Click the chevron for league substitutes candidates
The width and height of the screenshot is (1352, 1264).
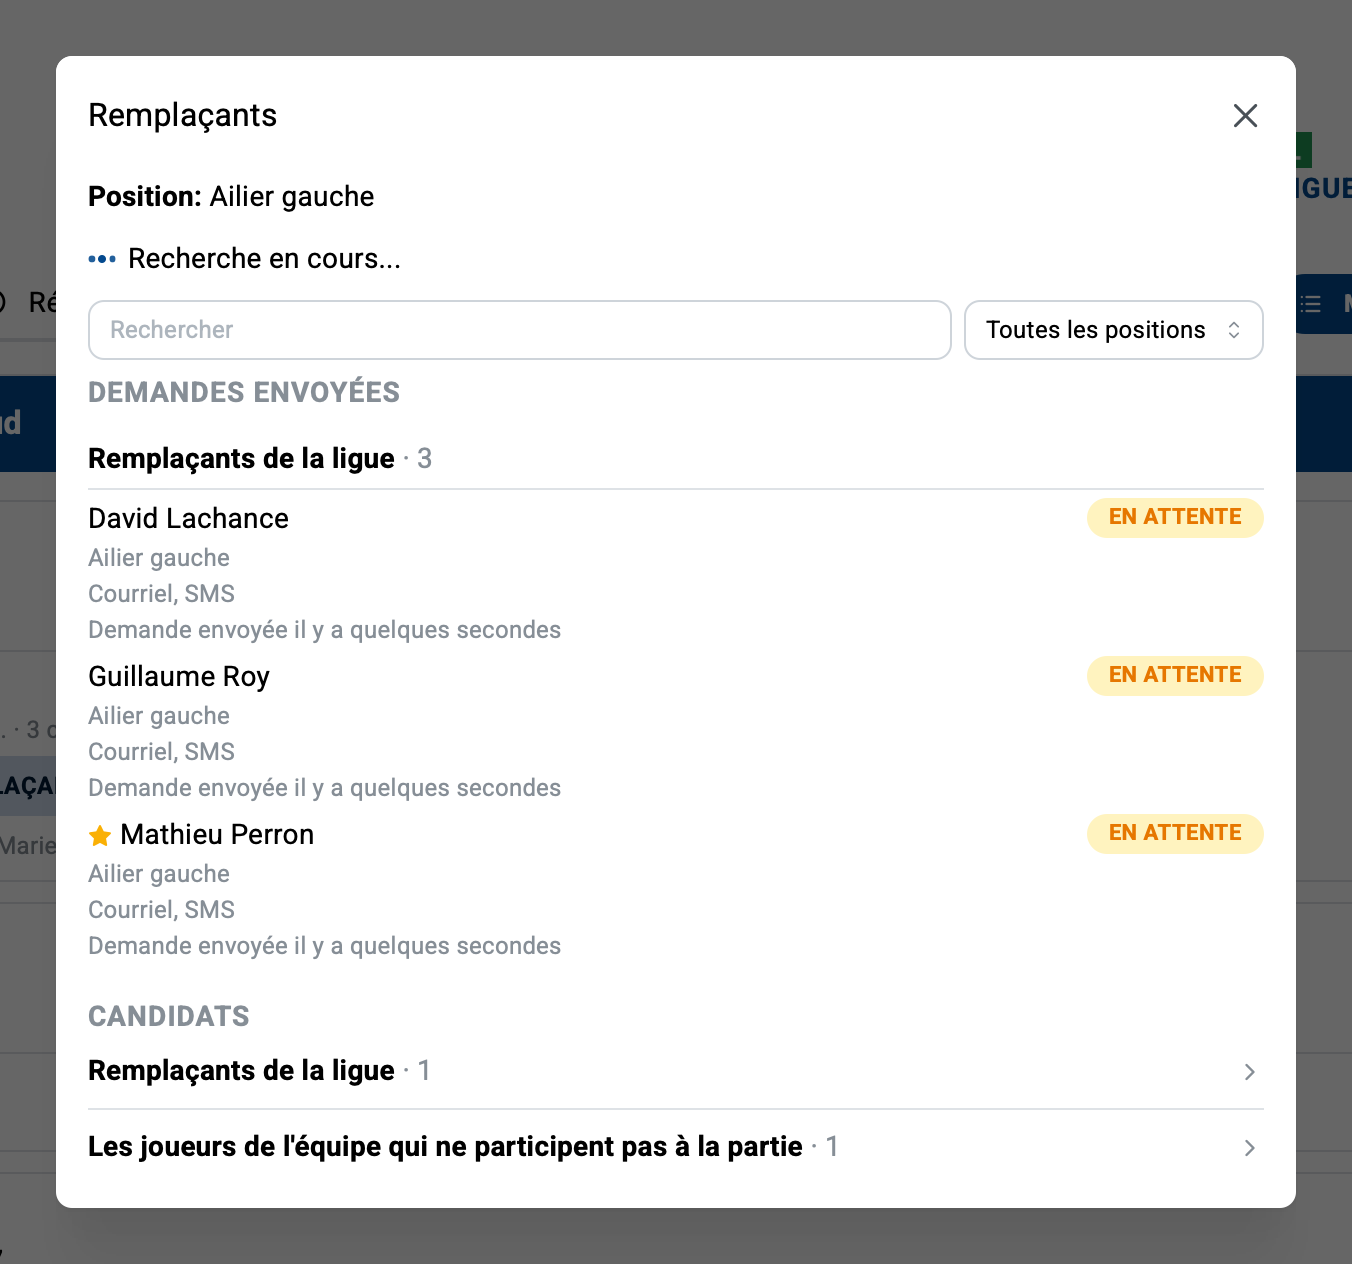1249,1072
